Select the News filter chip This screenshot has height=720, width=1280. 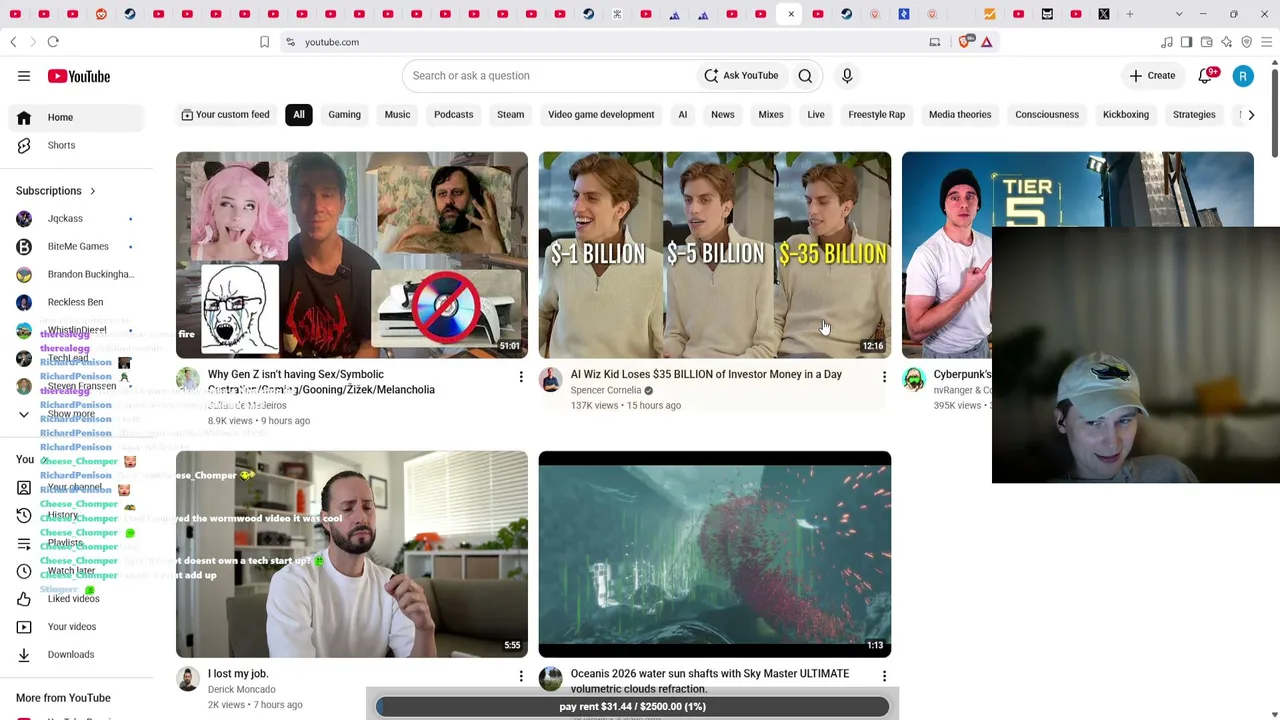pyautogui.click(x=722, y=115)
